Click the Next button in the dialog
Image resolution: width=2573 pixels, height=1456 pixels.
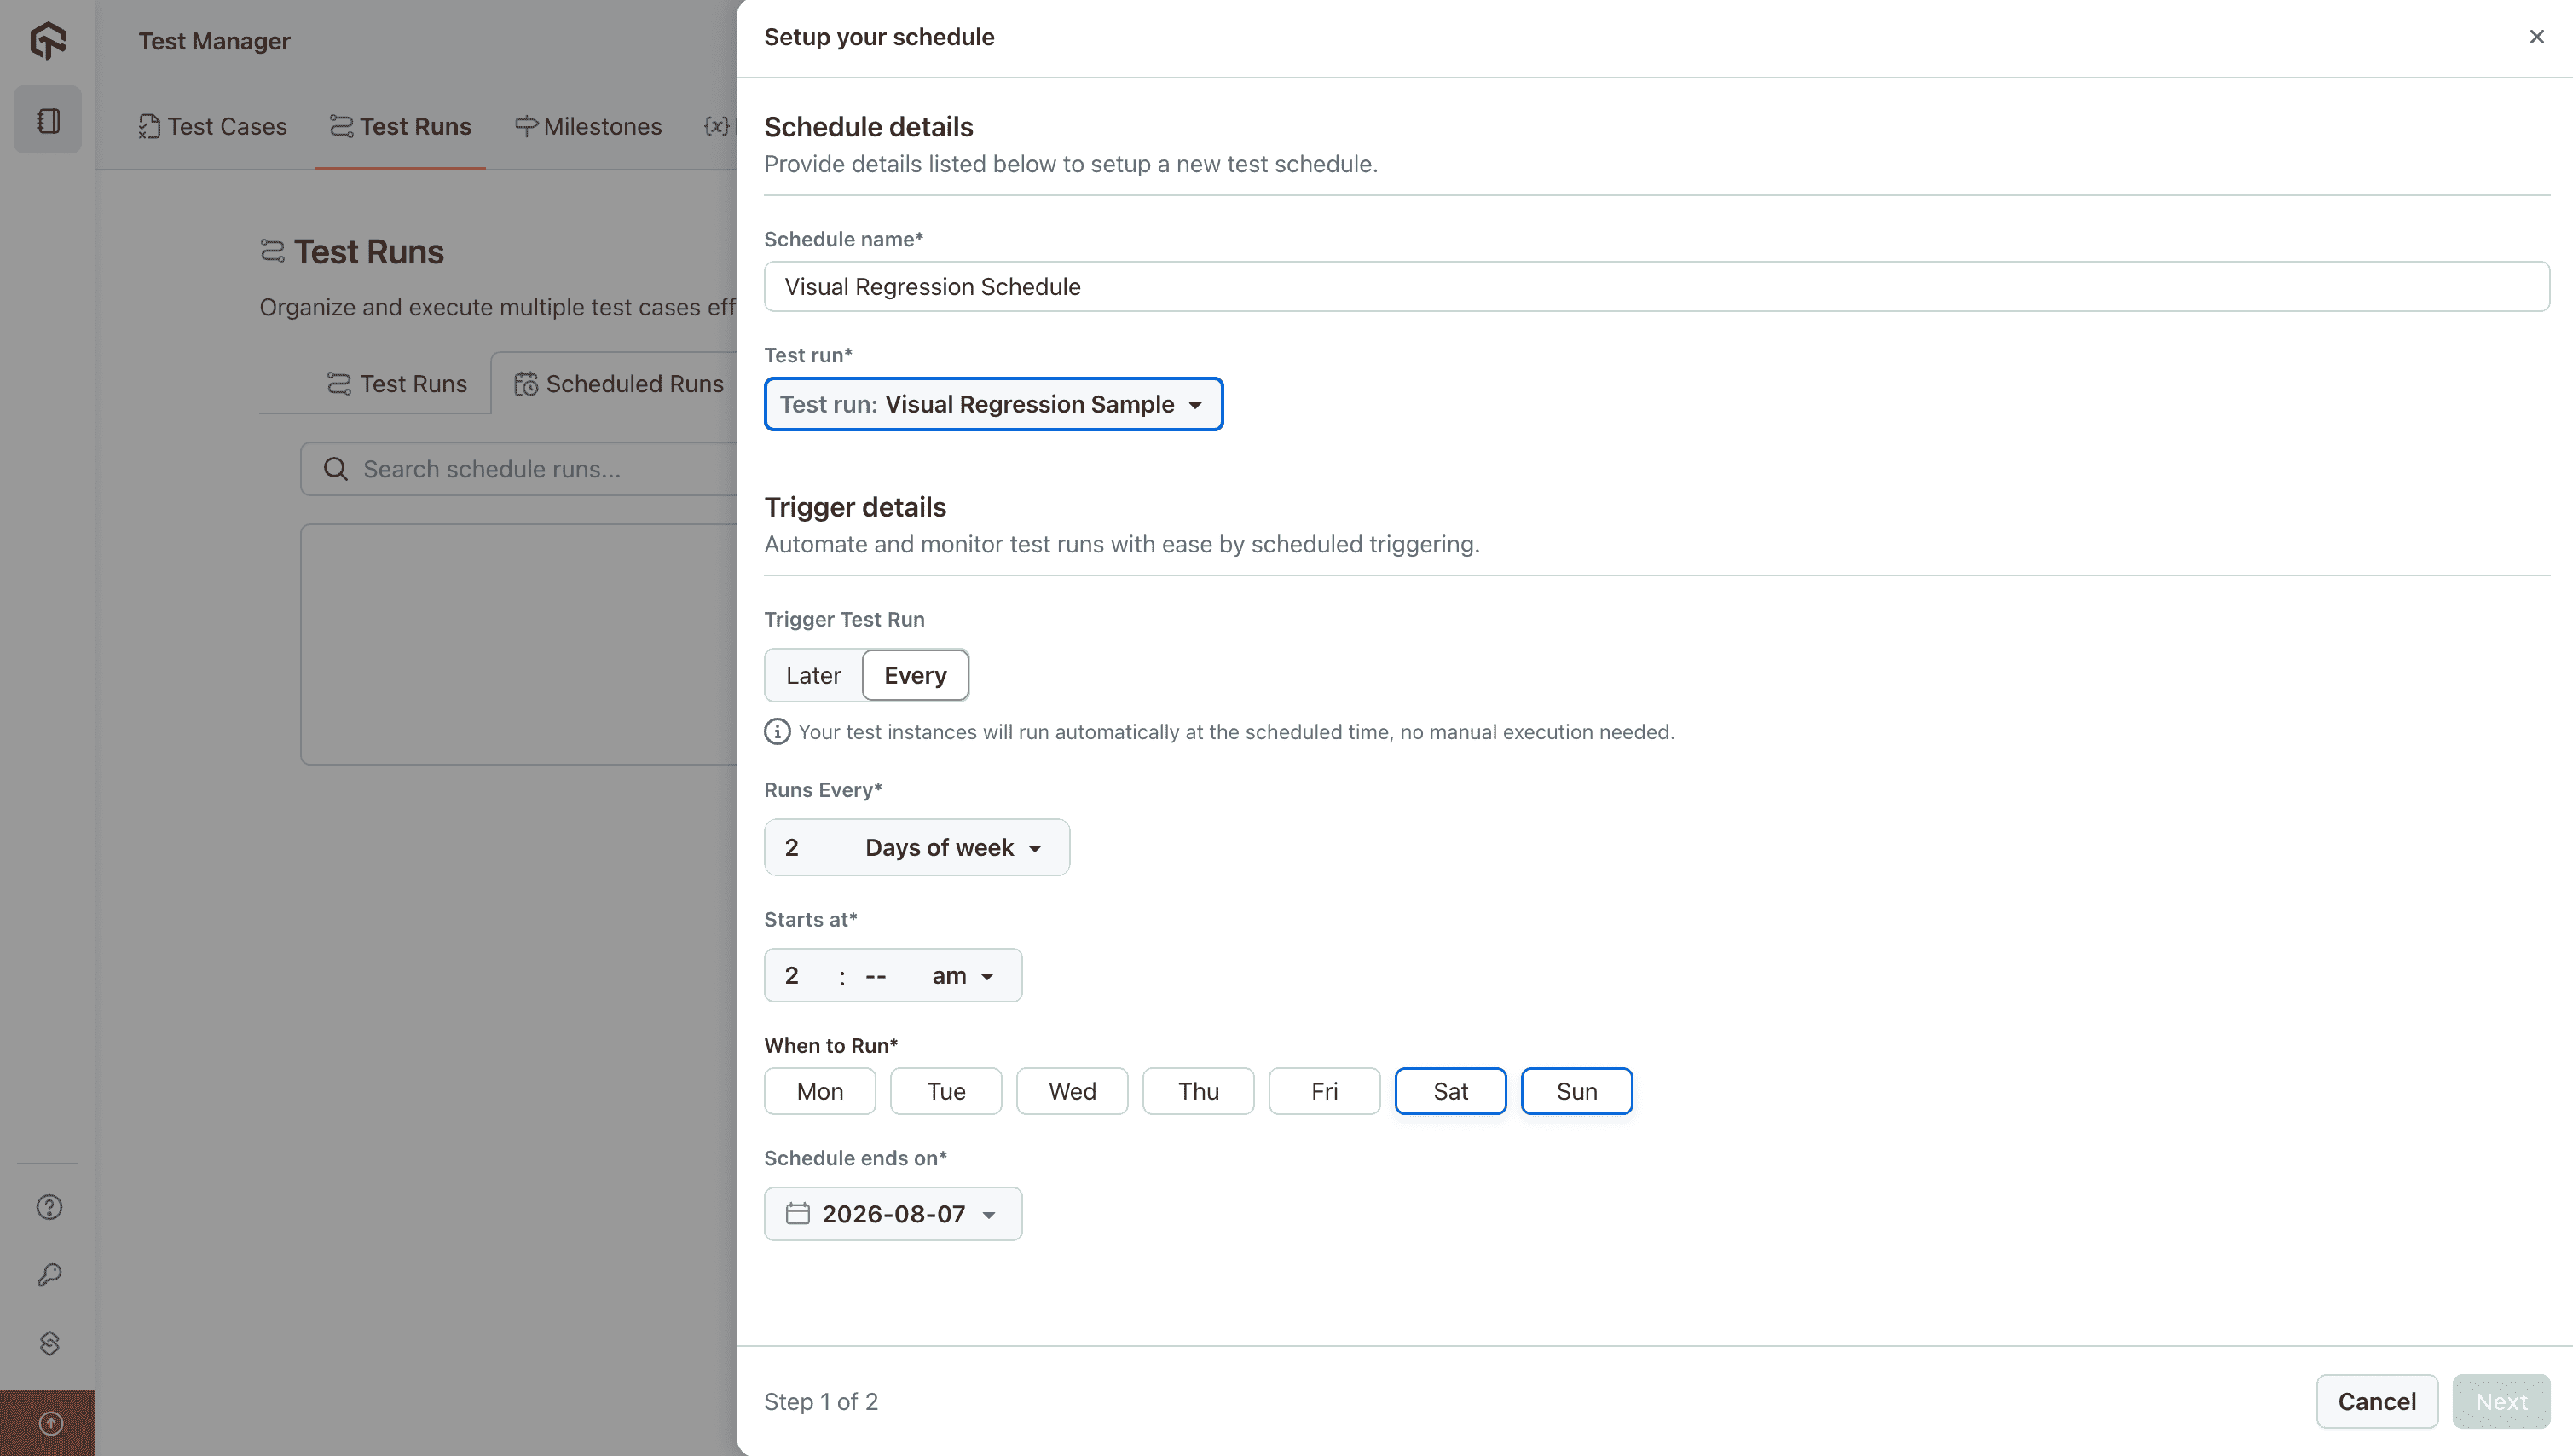tap(2501, 1401)
